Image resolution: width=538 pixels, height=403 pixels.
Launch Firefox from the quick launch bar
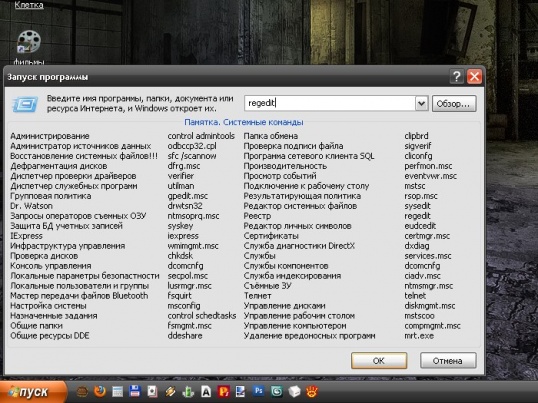[100, 391]
